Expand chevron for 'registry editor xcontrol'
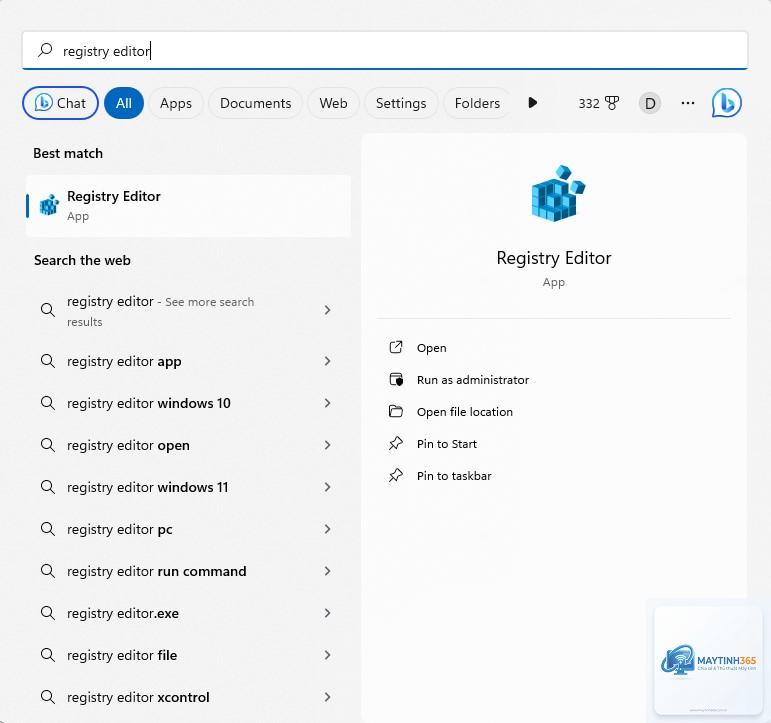Image resolution: width=771 pixels, height=723 pixels. click(x=327, y=697)
